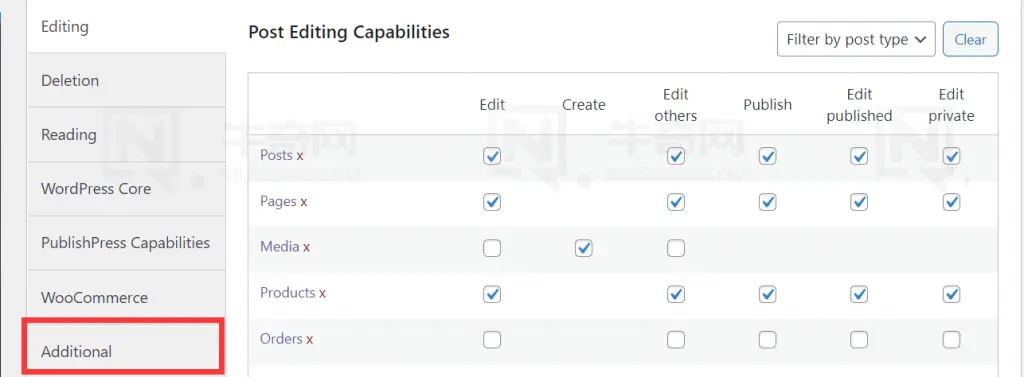
Task: Open the WordPress Core tab
Action: pyautogui.click(x=126, y=188)
